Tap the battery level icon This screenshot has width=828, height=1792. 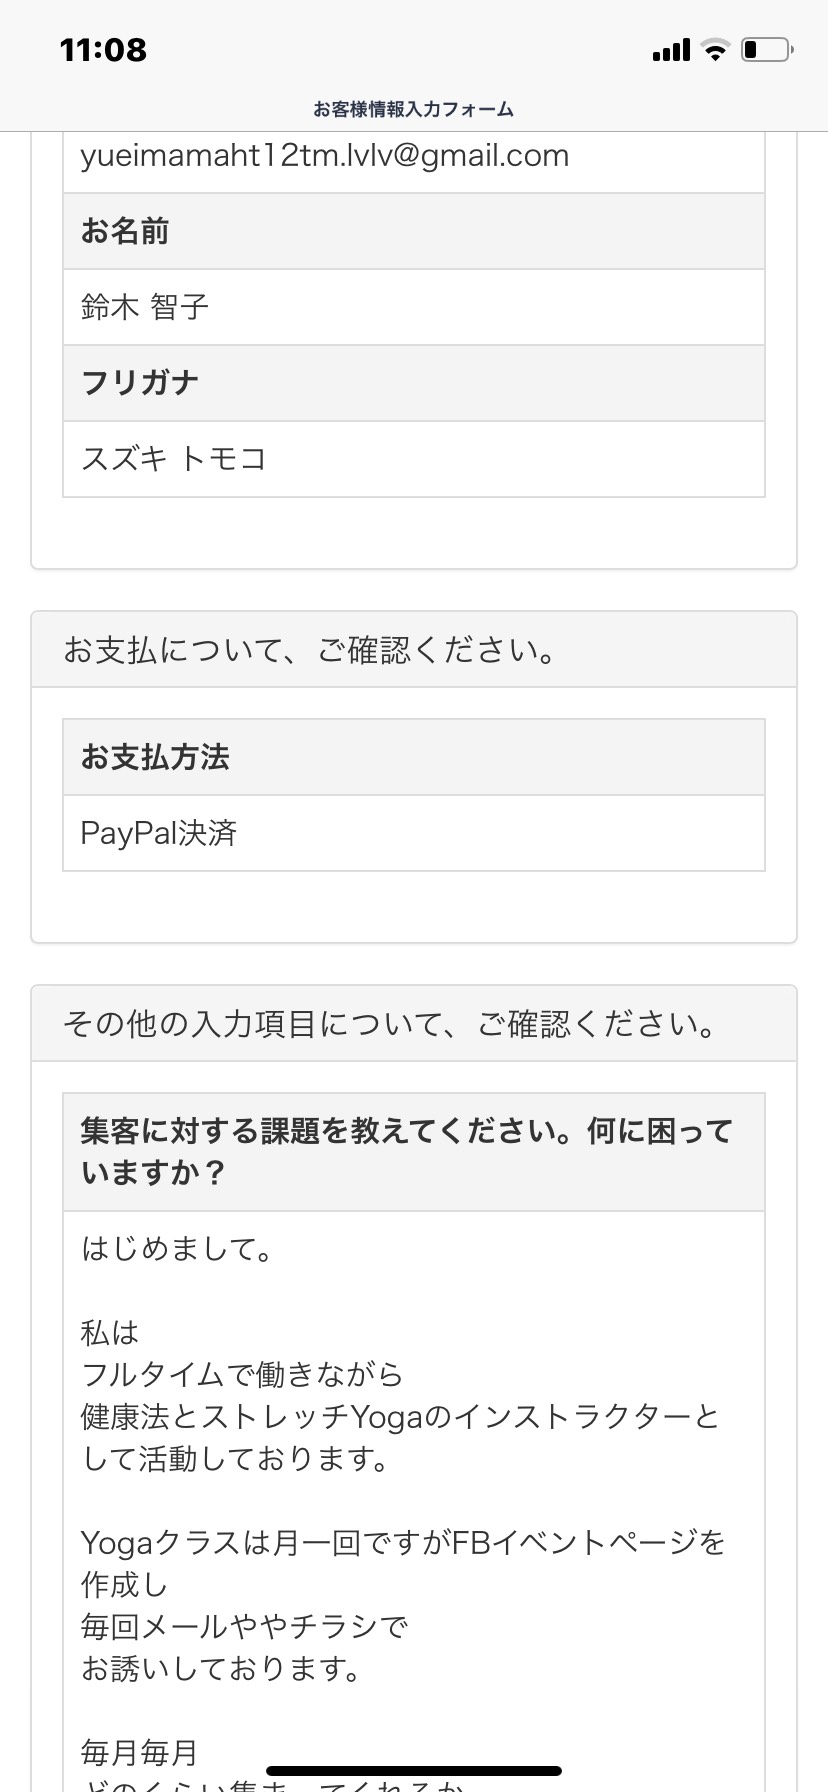click(x=767, y=50)
